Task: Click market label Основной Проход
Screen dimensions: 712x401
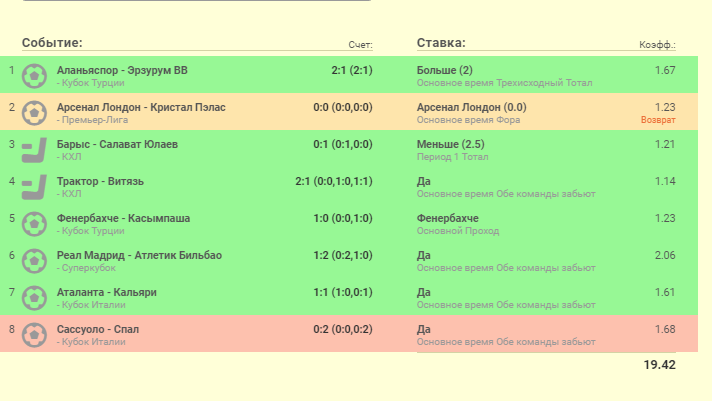Action: pyautogui.click(x=458, y=231)
